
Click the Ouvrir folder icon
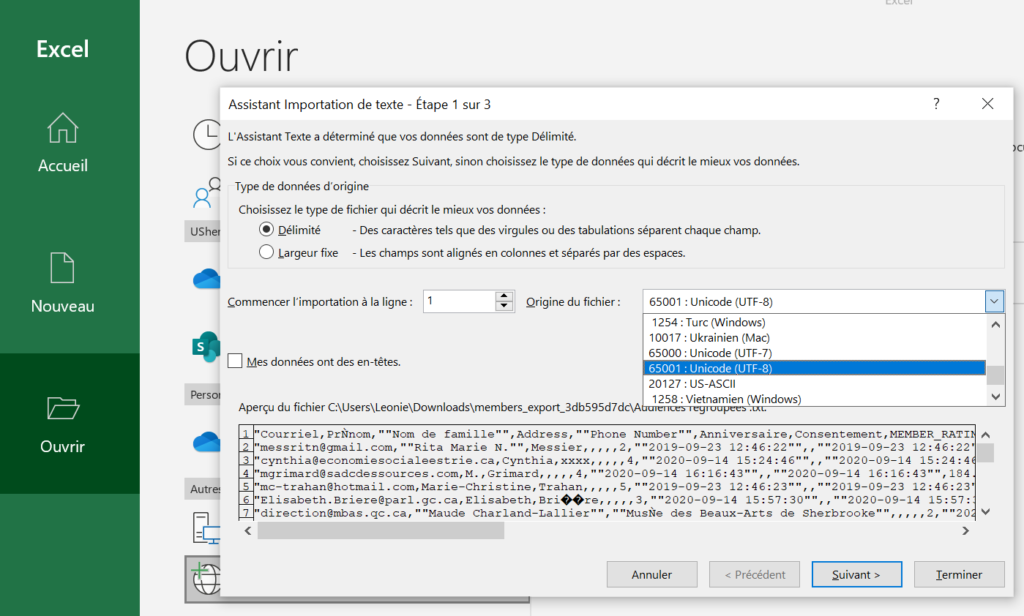click(x=62, y=408)
